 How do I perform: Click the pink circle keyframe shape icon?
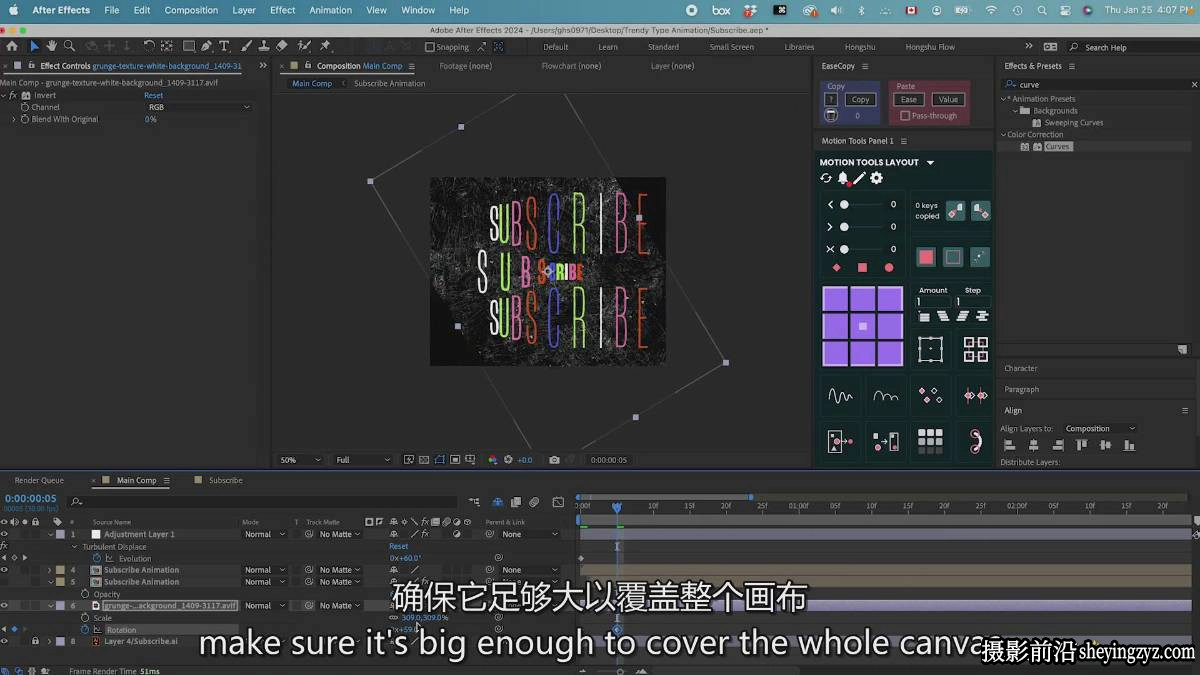(889, 268)
